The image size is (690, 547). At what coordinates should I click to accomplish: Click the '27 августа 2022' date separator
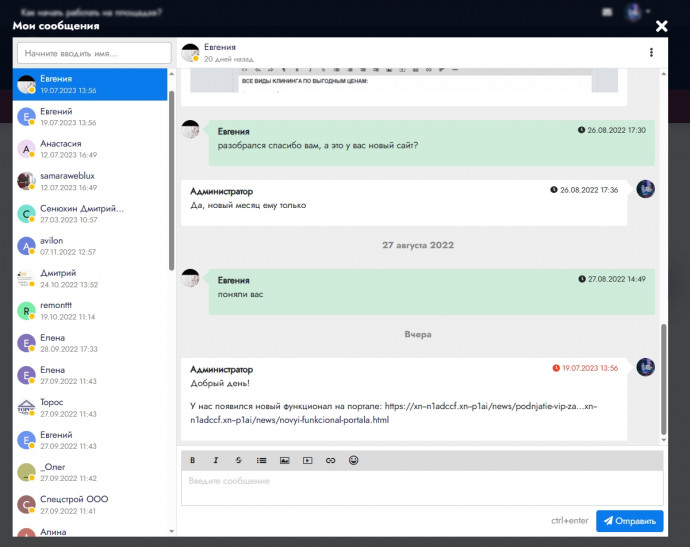(x=418, y=245)
